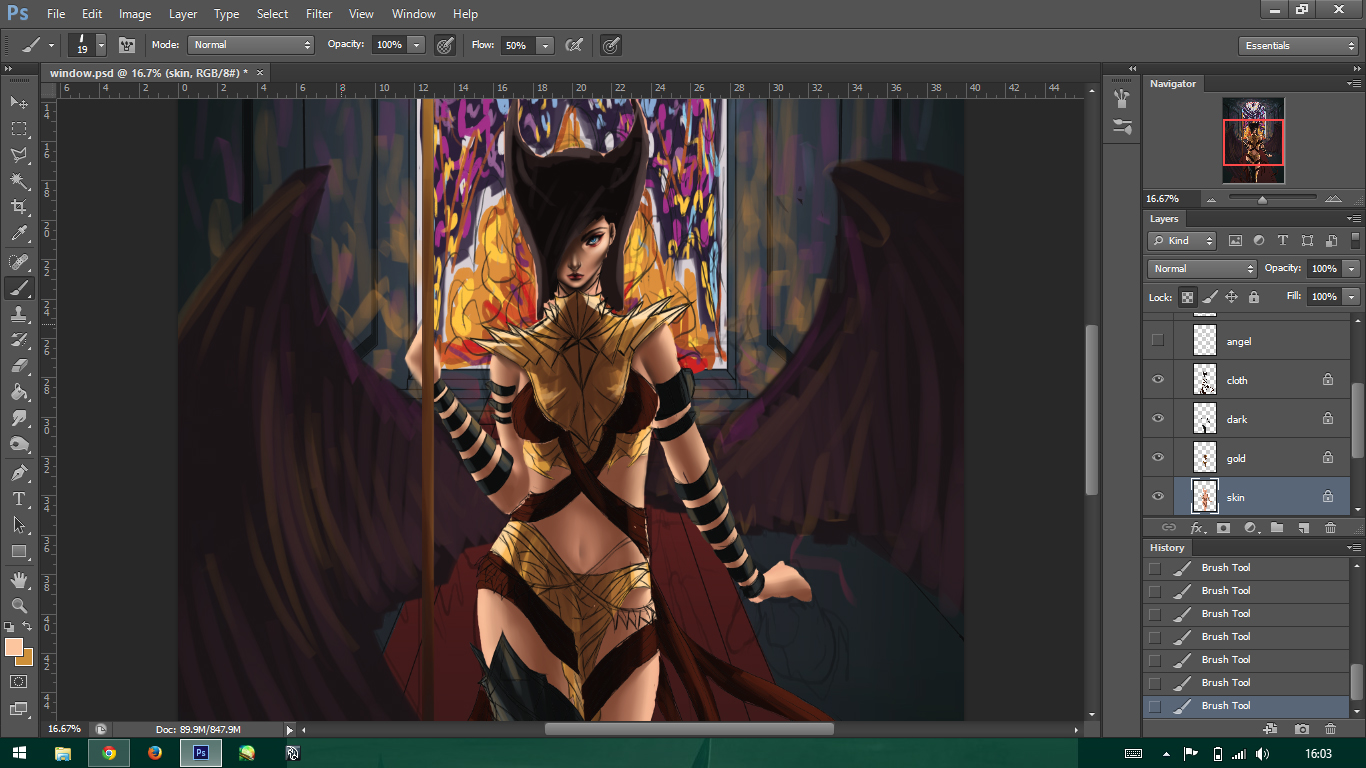Open the File menu
Viewport: 1366px width, 768px height.
[56, 14]
